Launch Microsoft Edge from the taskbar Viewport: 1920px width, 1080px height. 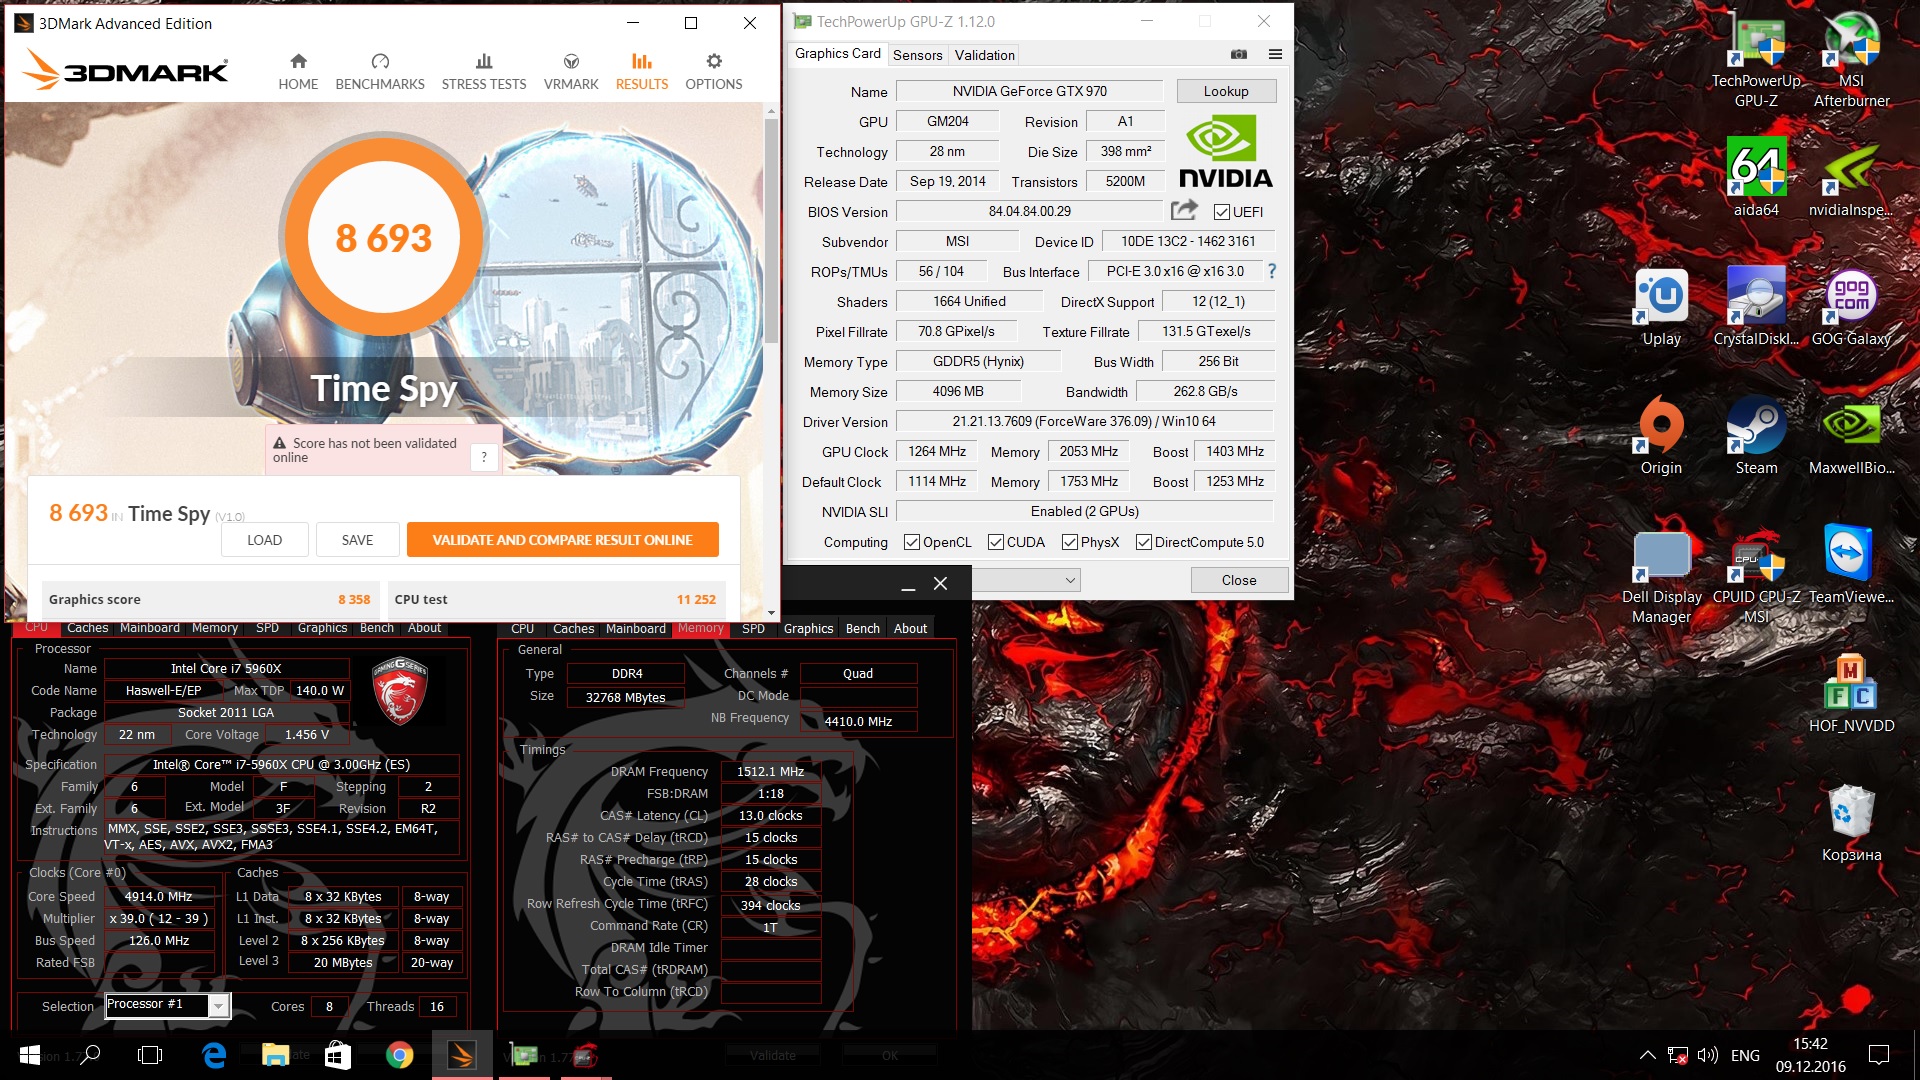tap(214, 1055)
